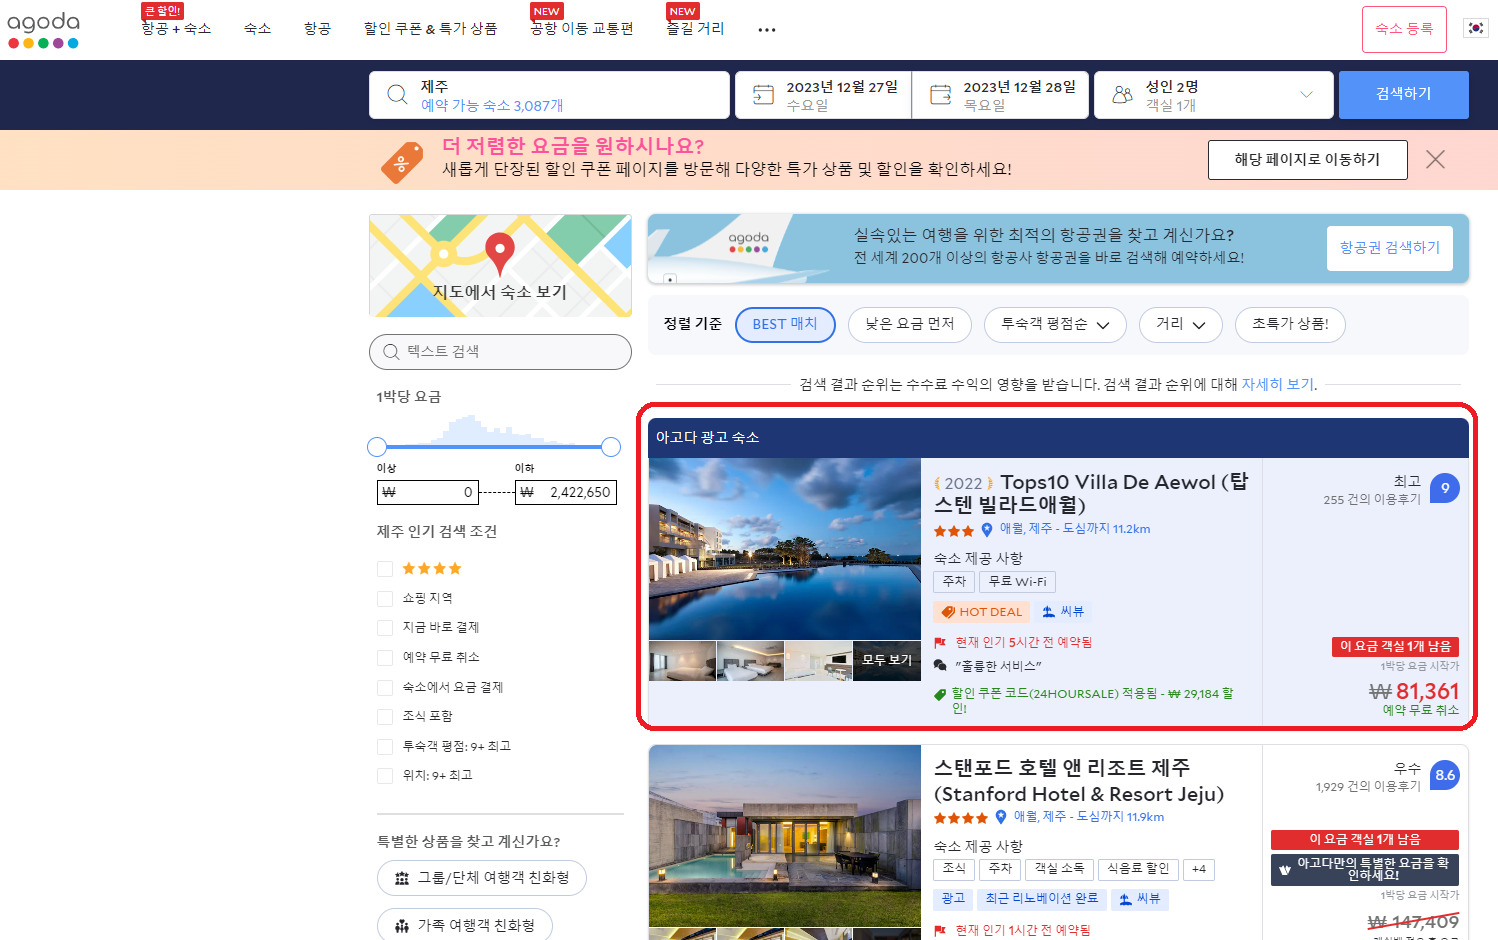Click the search magnifier icon beside 제주

coord(397,94)
